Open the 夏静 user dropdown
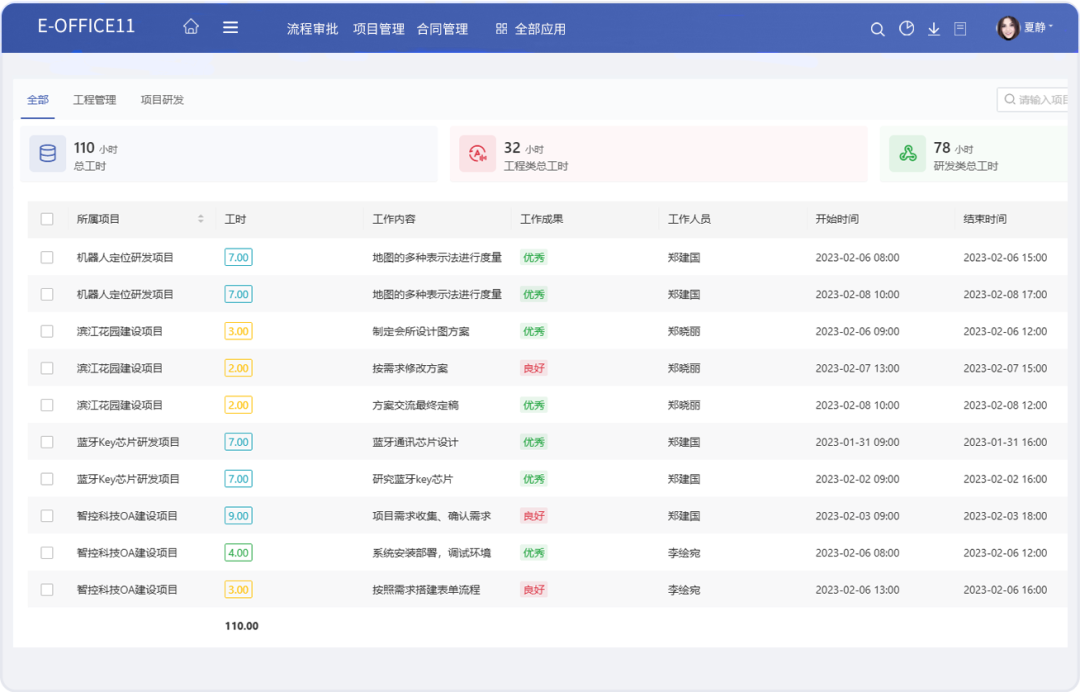This screenshot has height=692, width=1080. coord(1026,28)
